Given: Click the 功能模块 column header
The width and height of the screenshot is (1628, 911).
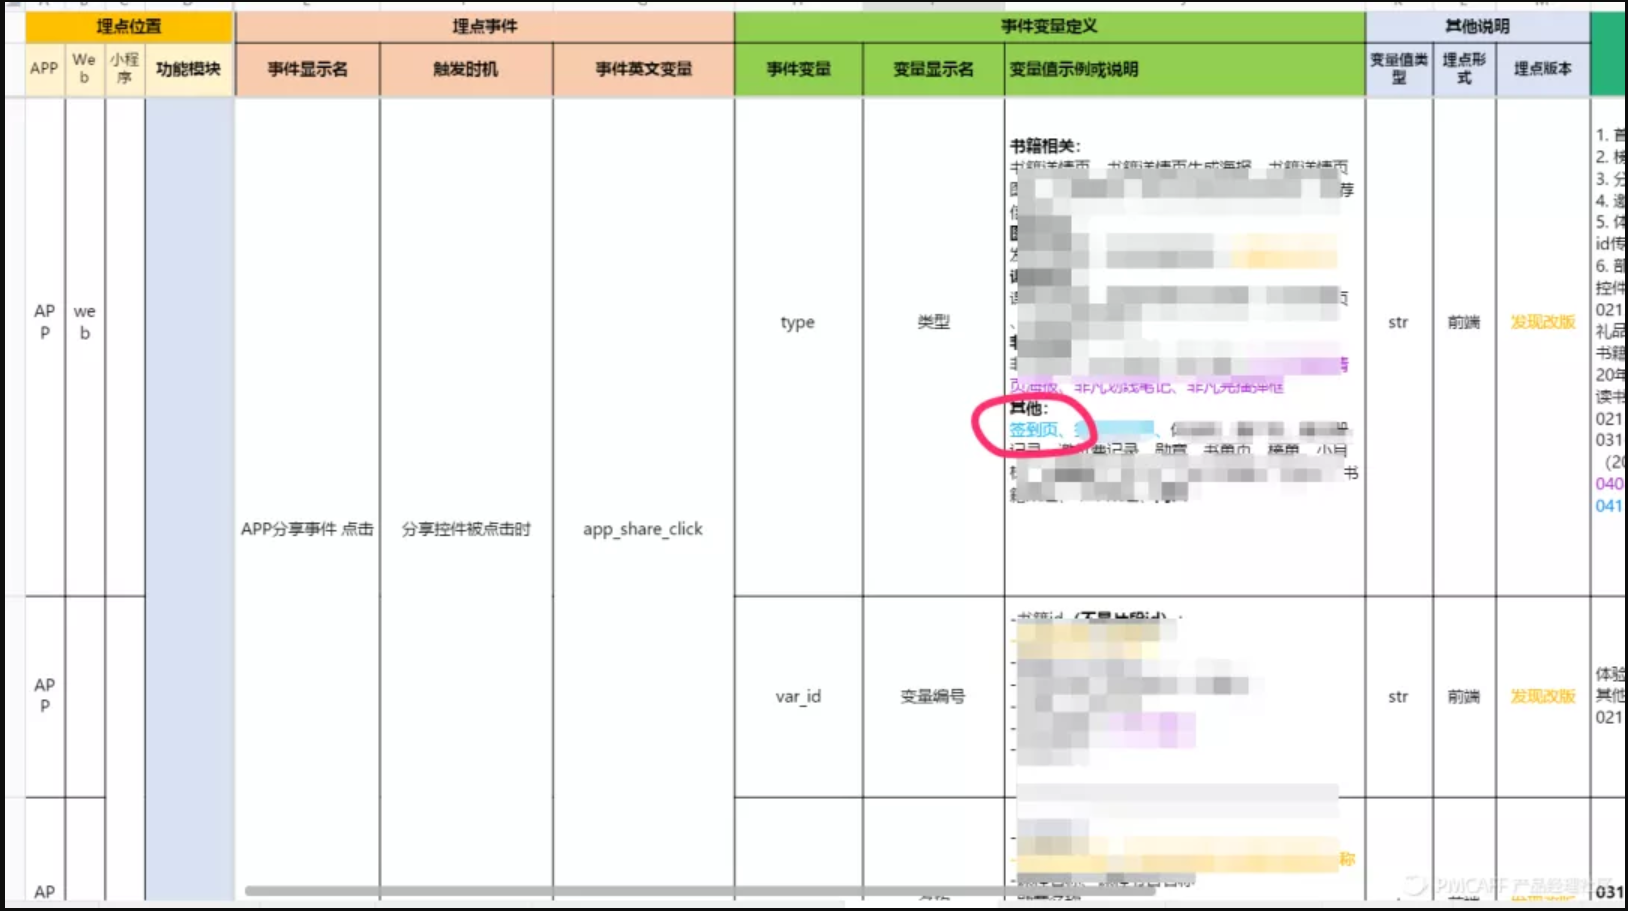Looking at the screenshot, I should (188, 69).
